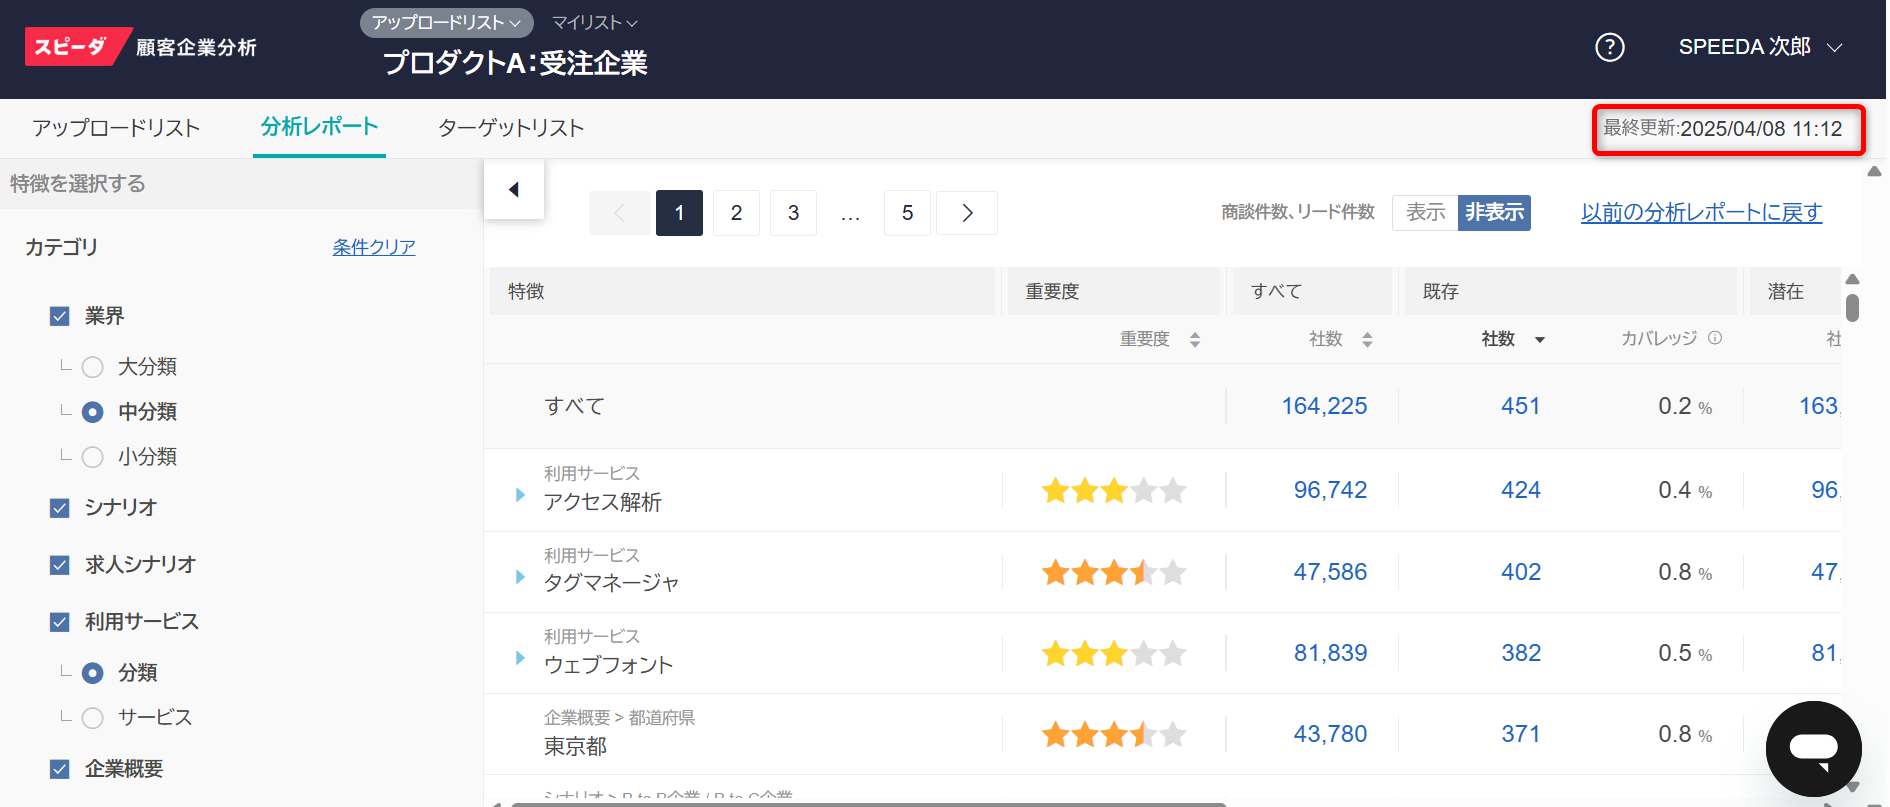This screenshot has height=807, width=1890.
Task: Collapse the feature sidebar with the left arrow
Action: [x=514, y=190]
